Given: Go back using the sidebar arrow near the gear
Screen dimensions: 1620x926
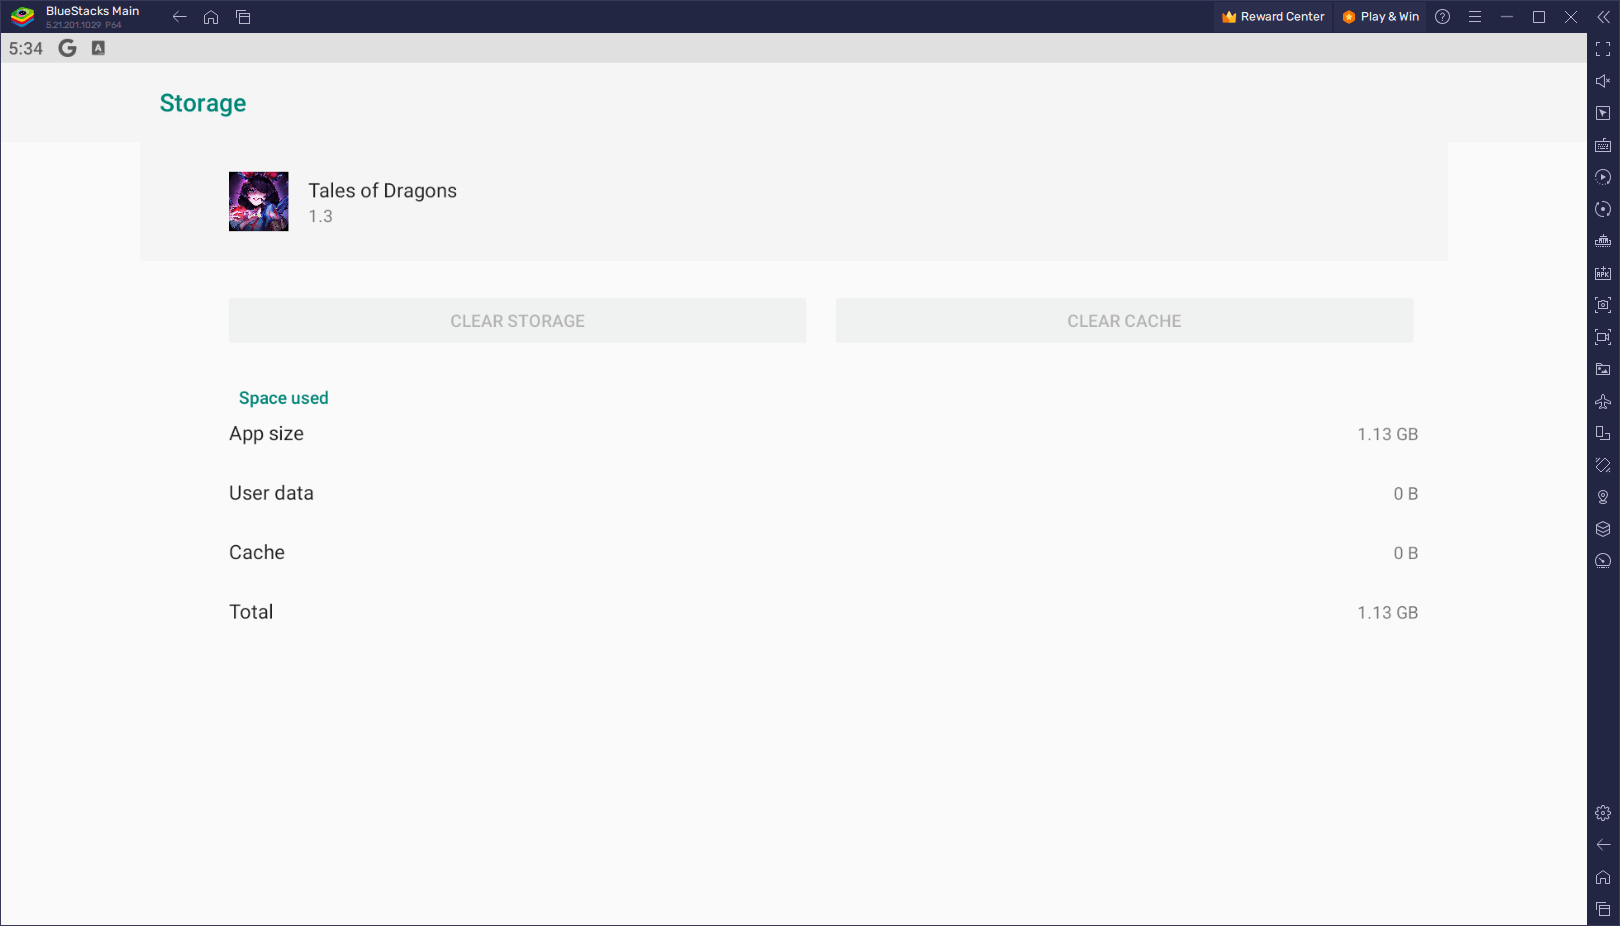Looking at the screenshot, I should click(x=1603, y=845).
